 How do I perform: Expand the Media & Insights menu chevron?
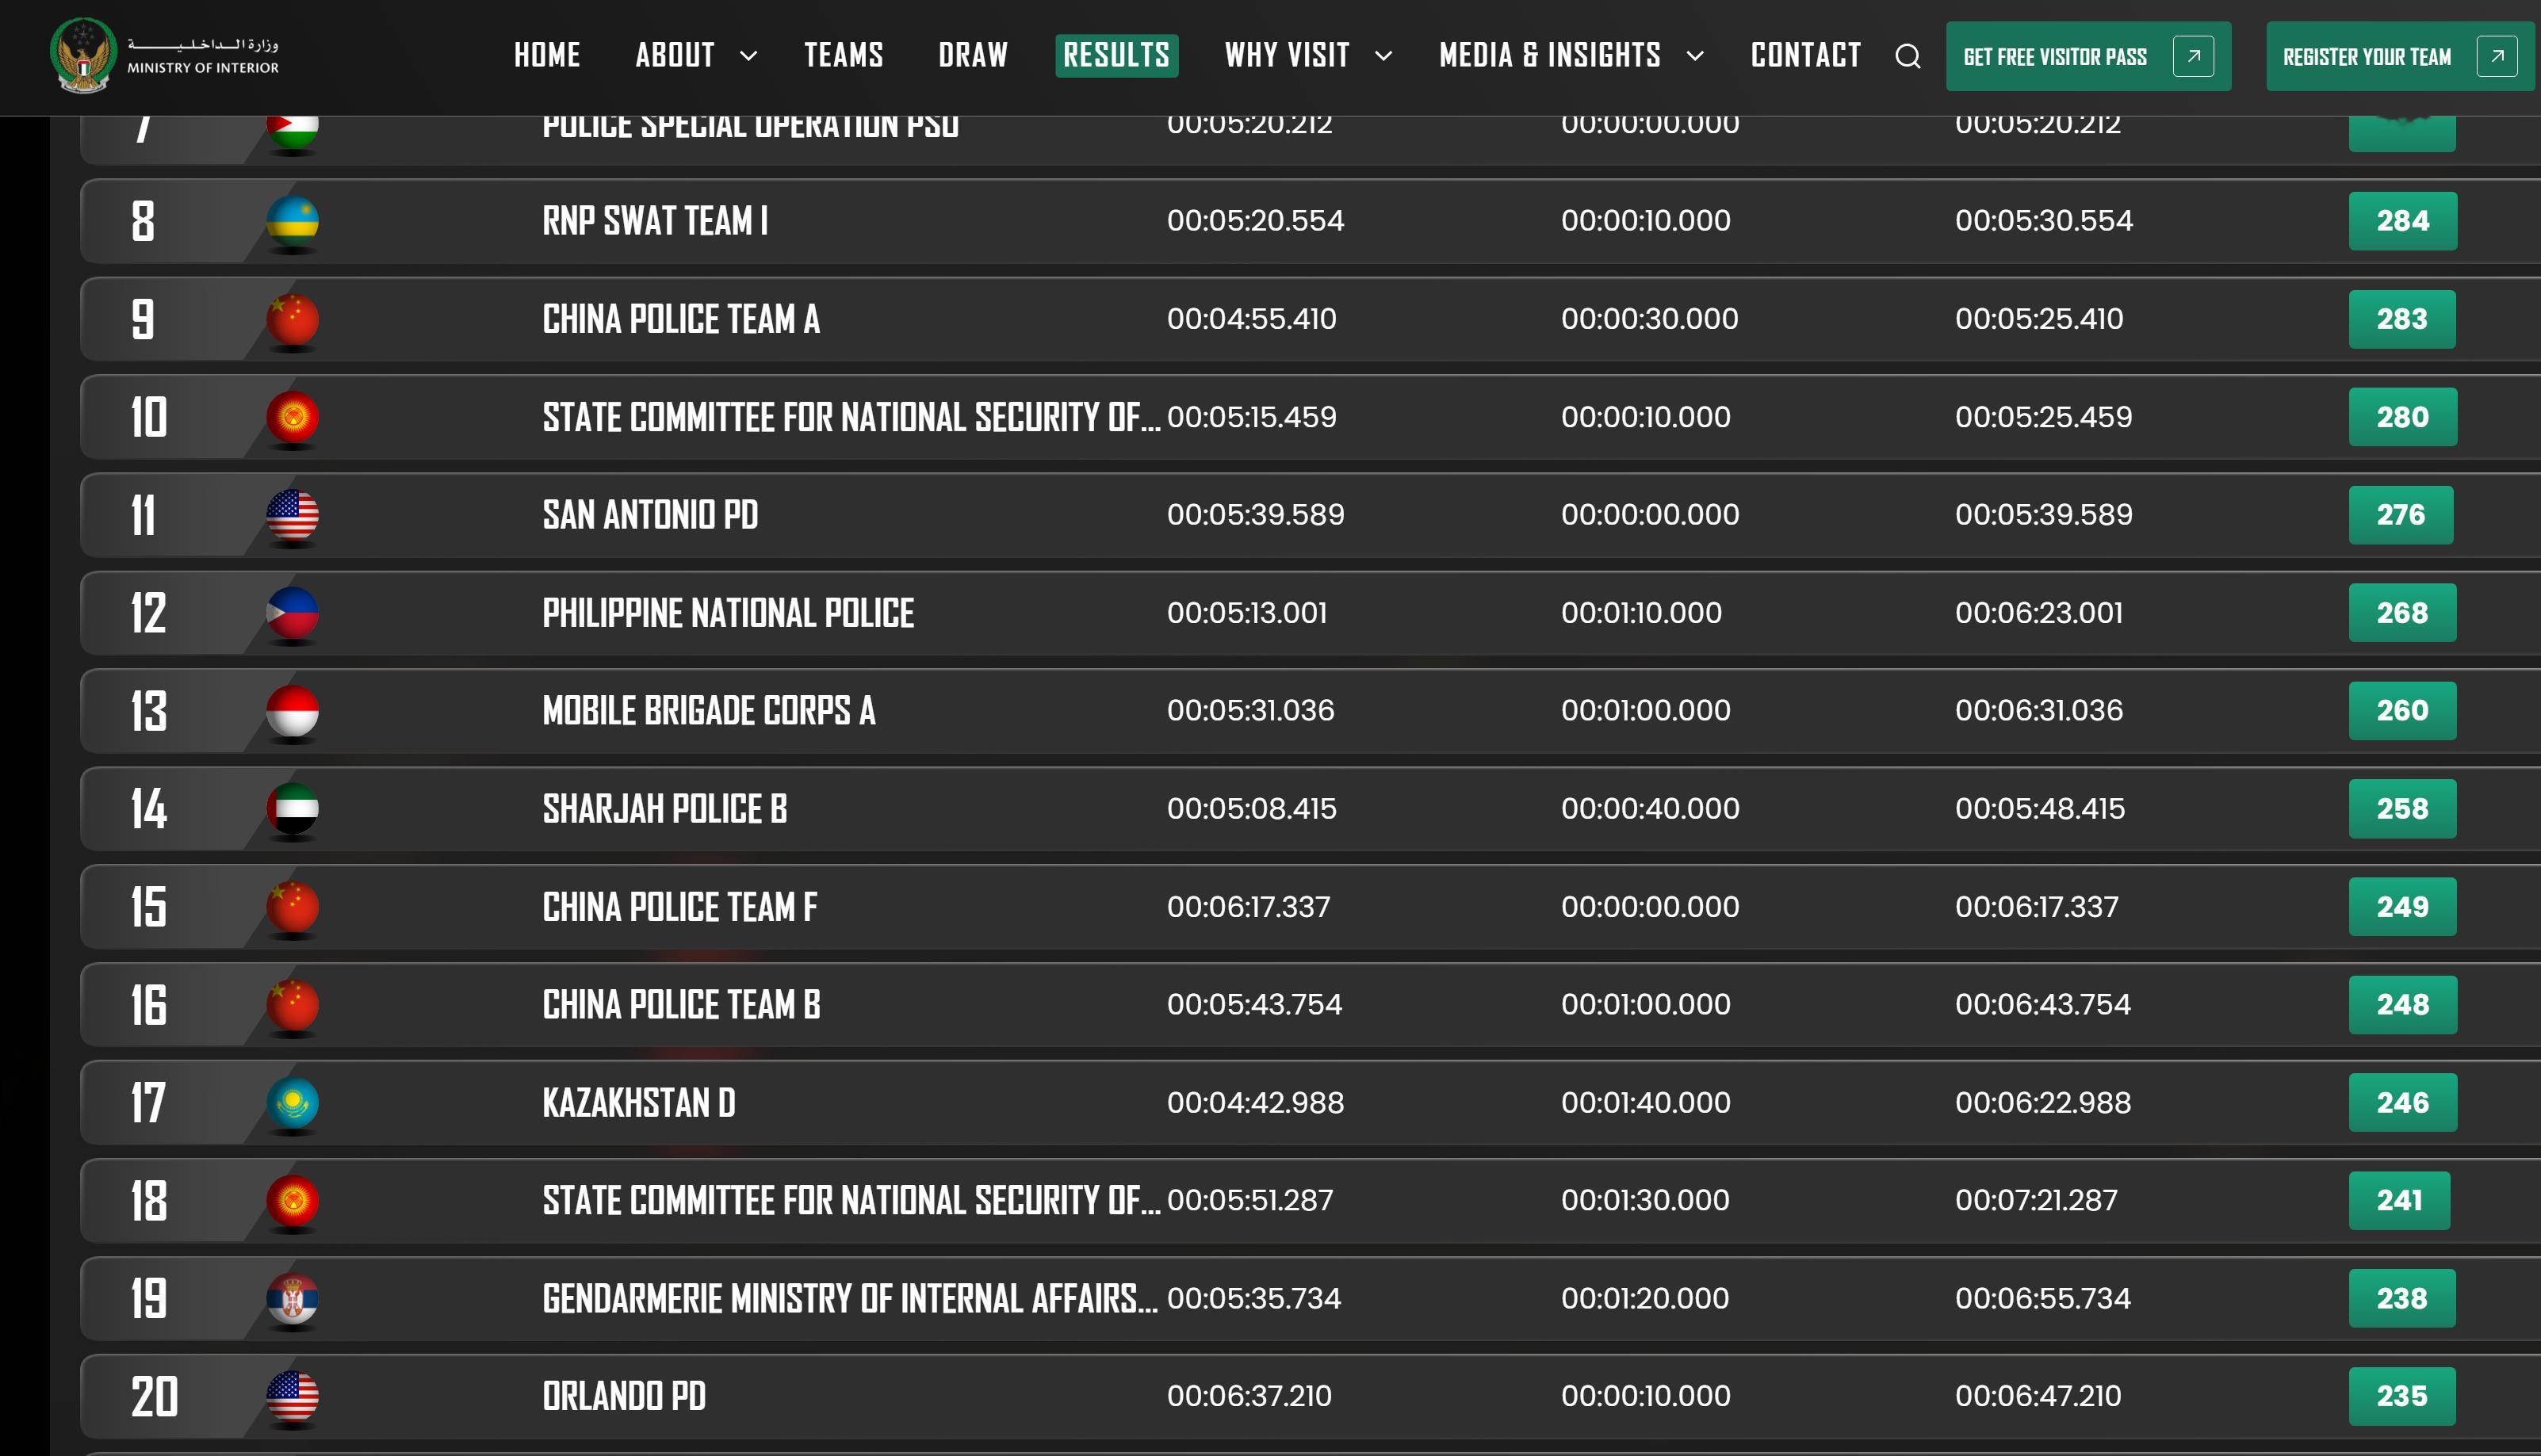(1695, 56)
